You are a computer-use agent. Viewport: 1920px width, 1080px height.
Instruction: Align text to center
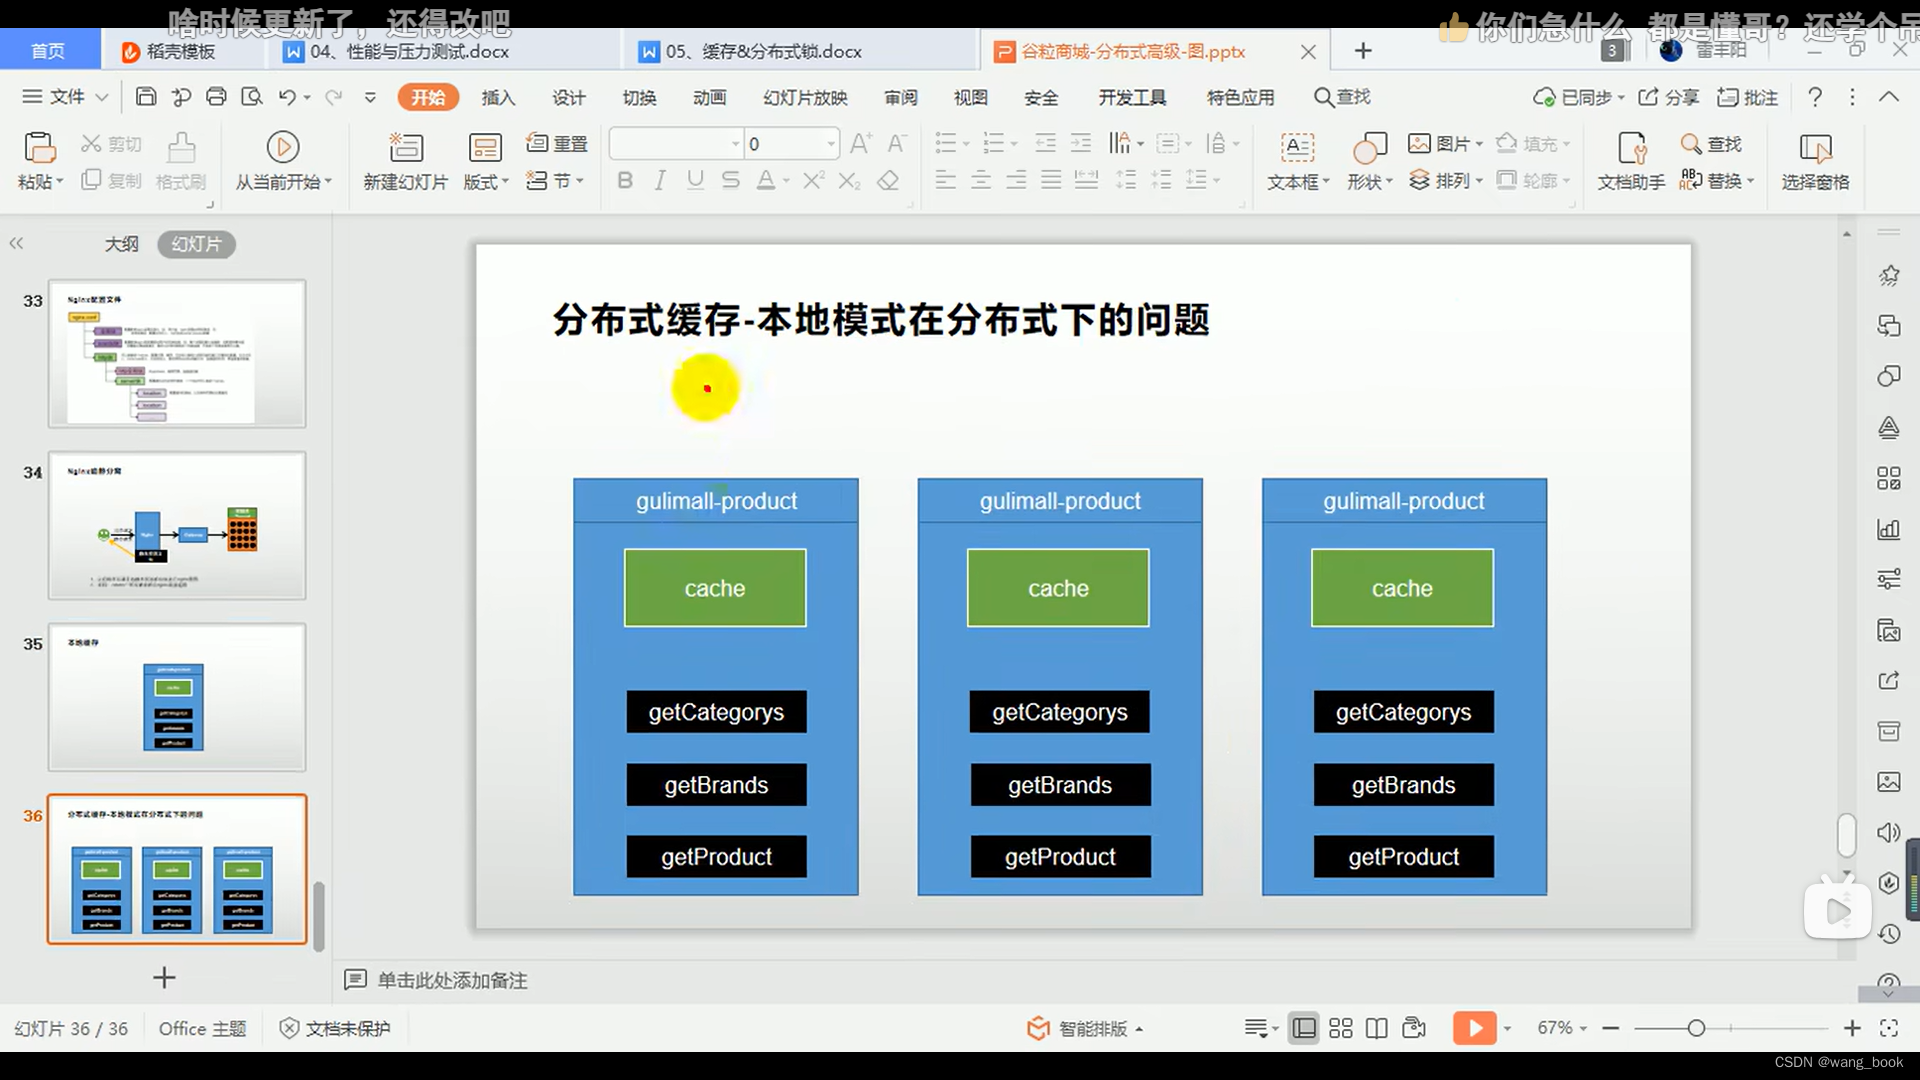981,180
